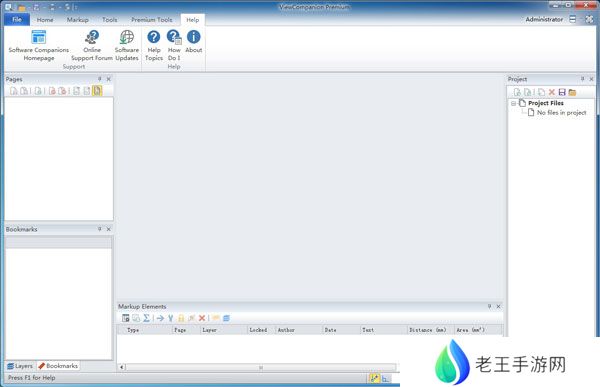Click the ViewCompanion app icon in title bar

(8, 7)
